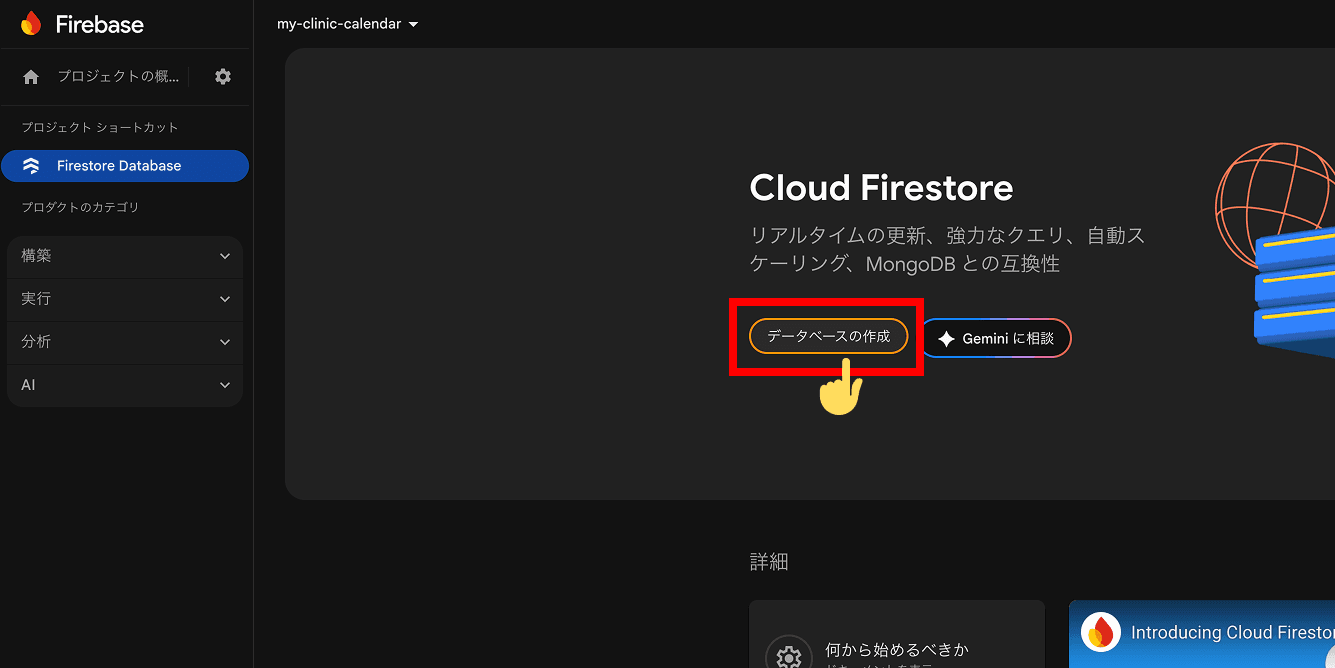The width and height of the screenshot is (1335, 668).
Task: Click the Gemini sparkle icon
Action: point(946,339)
